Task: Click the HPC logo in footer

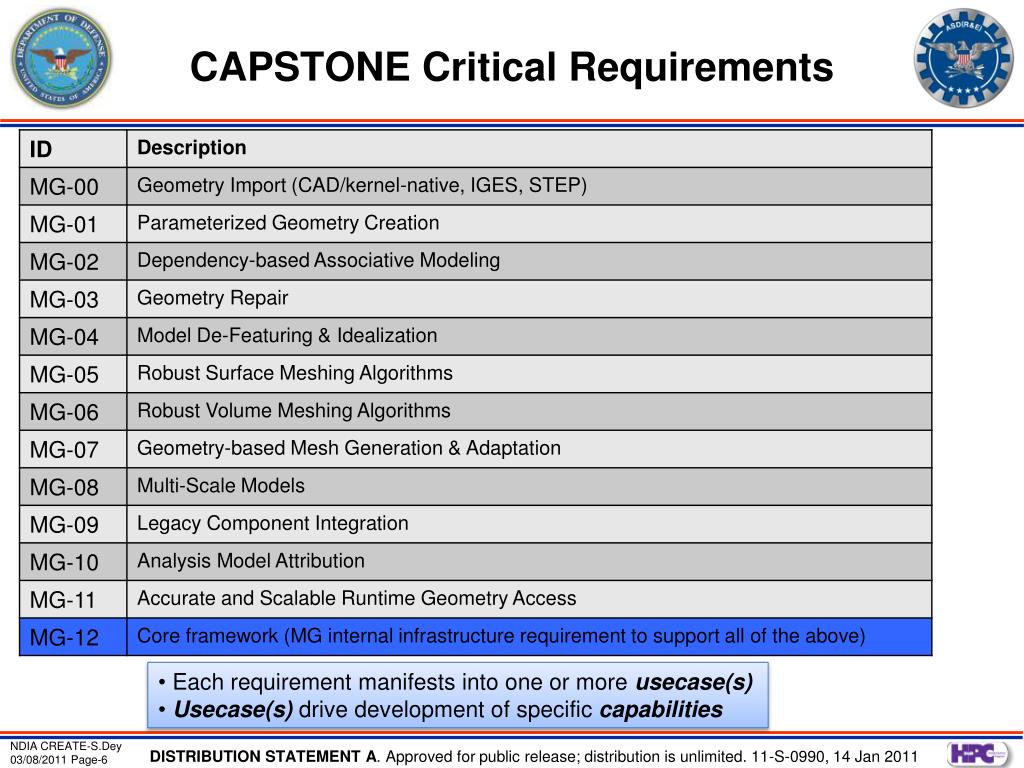Action: pyautogui.click(x=978, y=754)
